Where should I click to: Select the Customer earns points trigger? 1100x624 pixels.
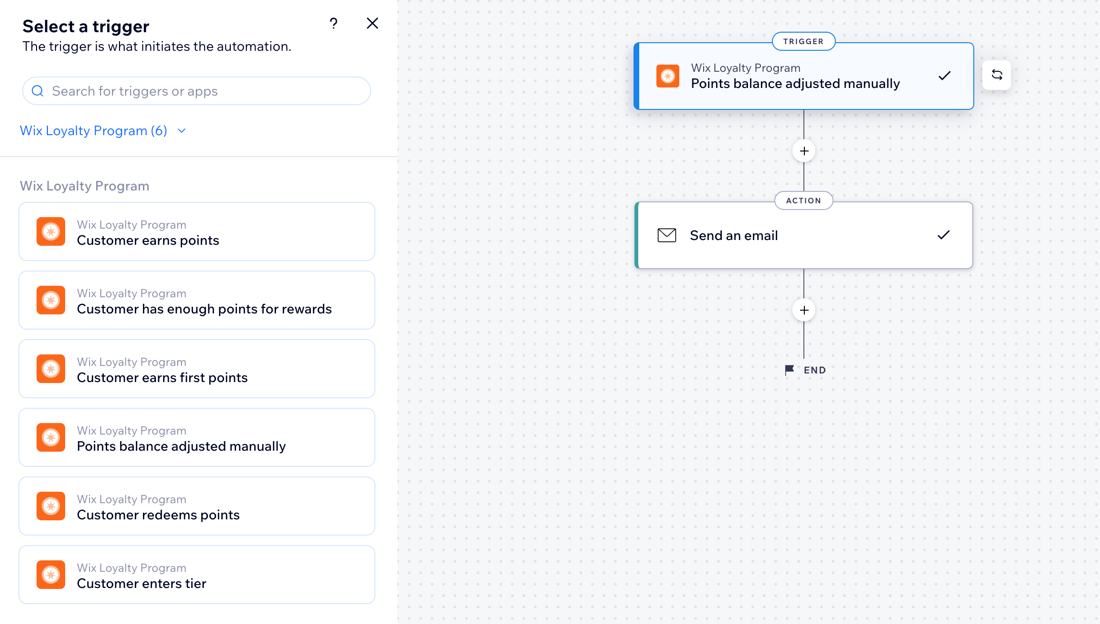click(196, 232)
